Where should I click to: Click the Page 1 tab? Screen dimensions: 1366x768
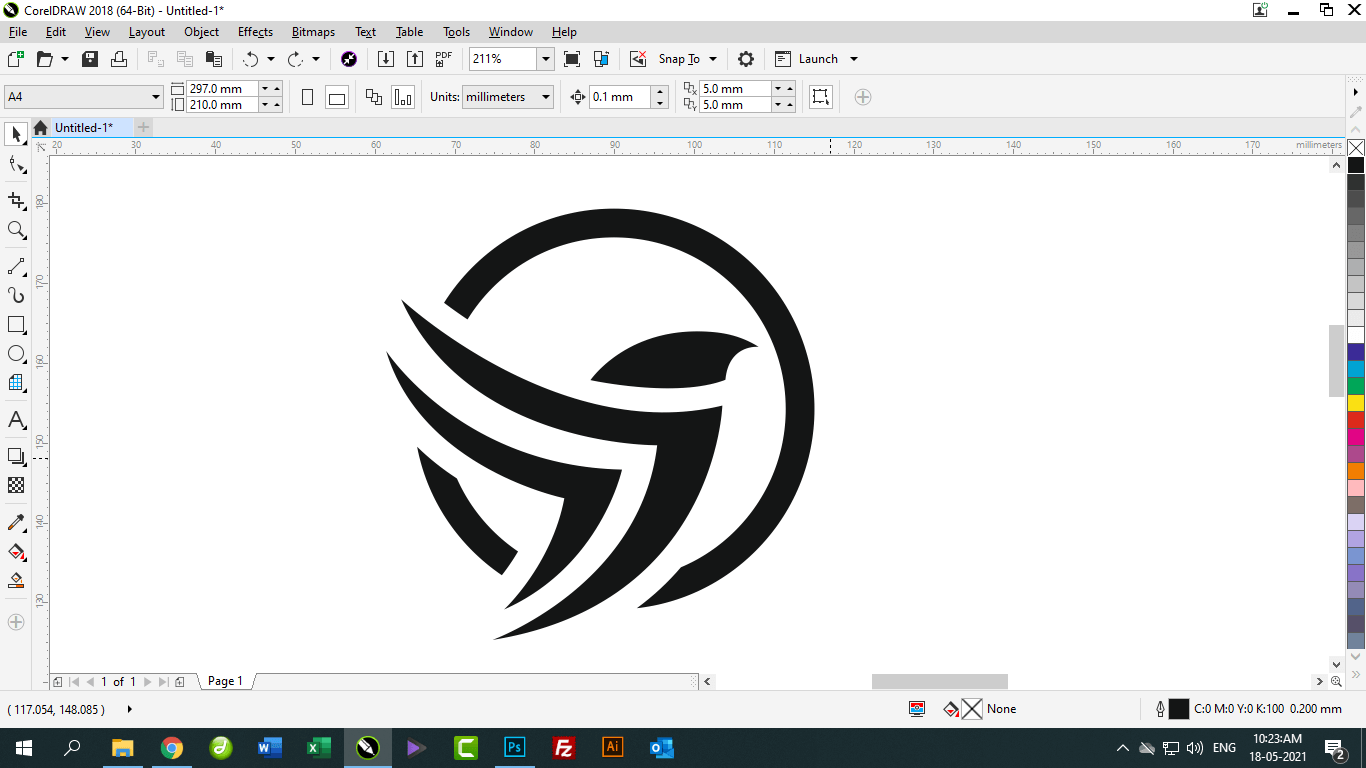(225, 681)
